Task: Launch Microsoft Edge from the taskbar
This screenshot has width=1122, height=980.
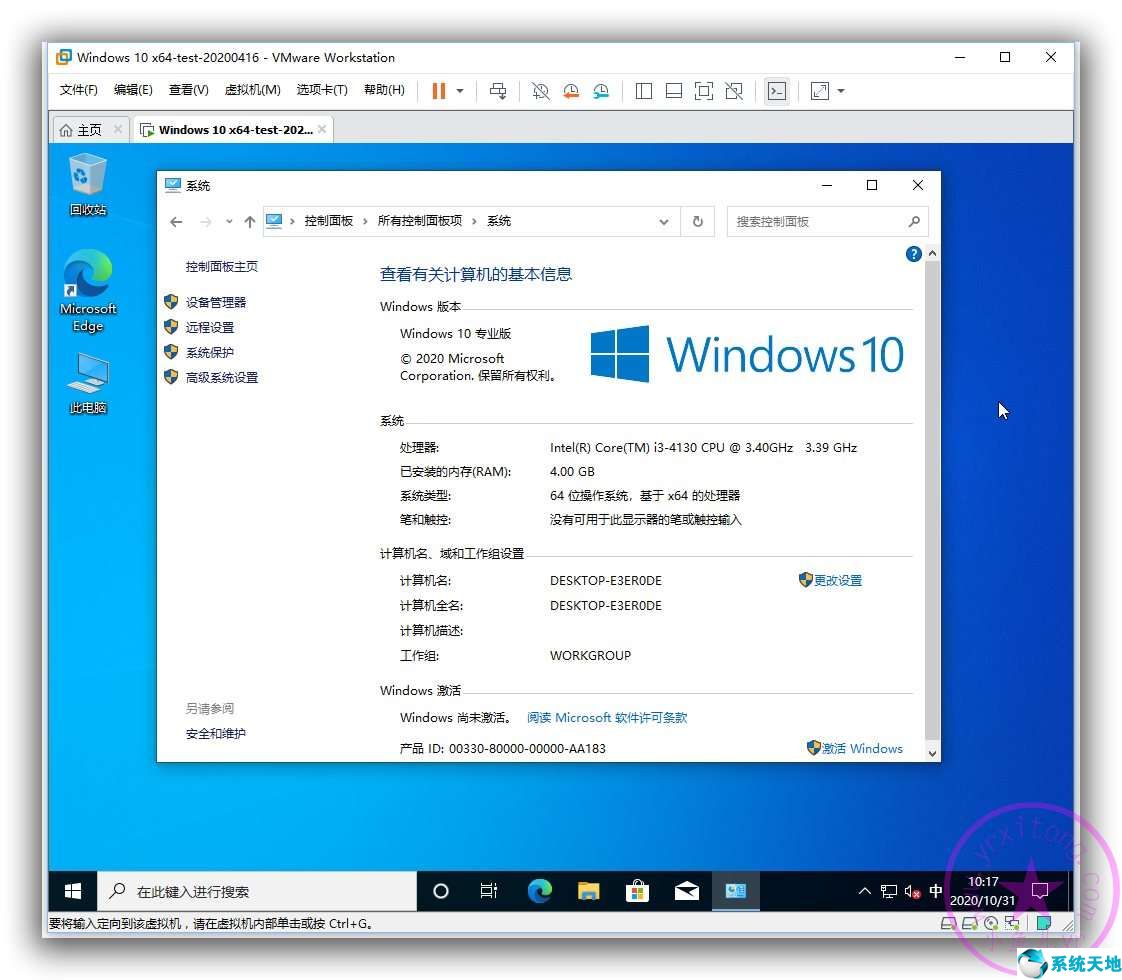Action: coord(540,890)
